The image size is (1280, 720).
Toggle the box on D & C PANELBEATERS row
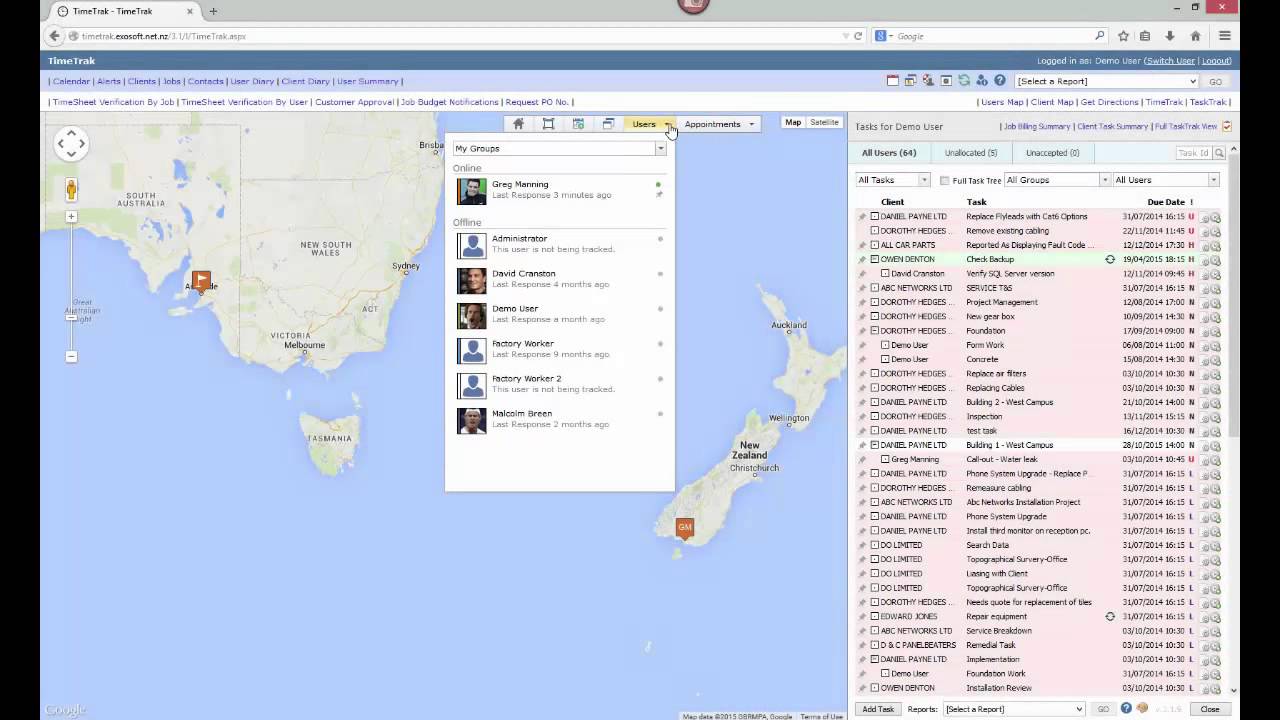tap(874, 645)
